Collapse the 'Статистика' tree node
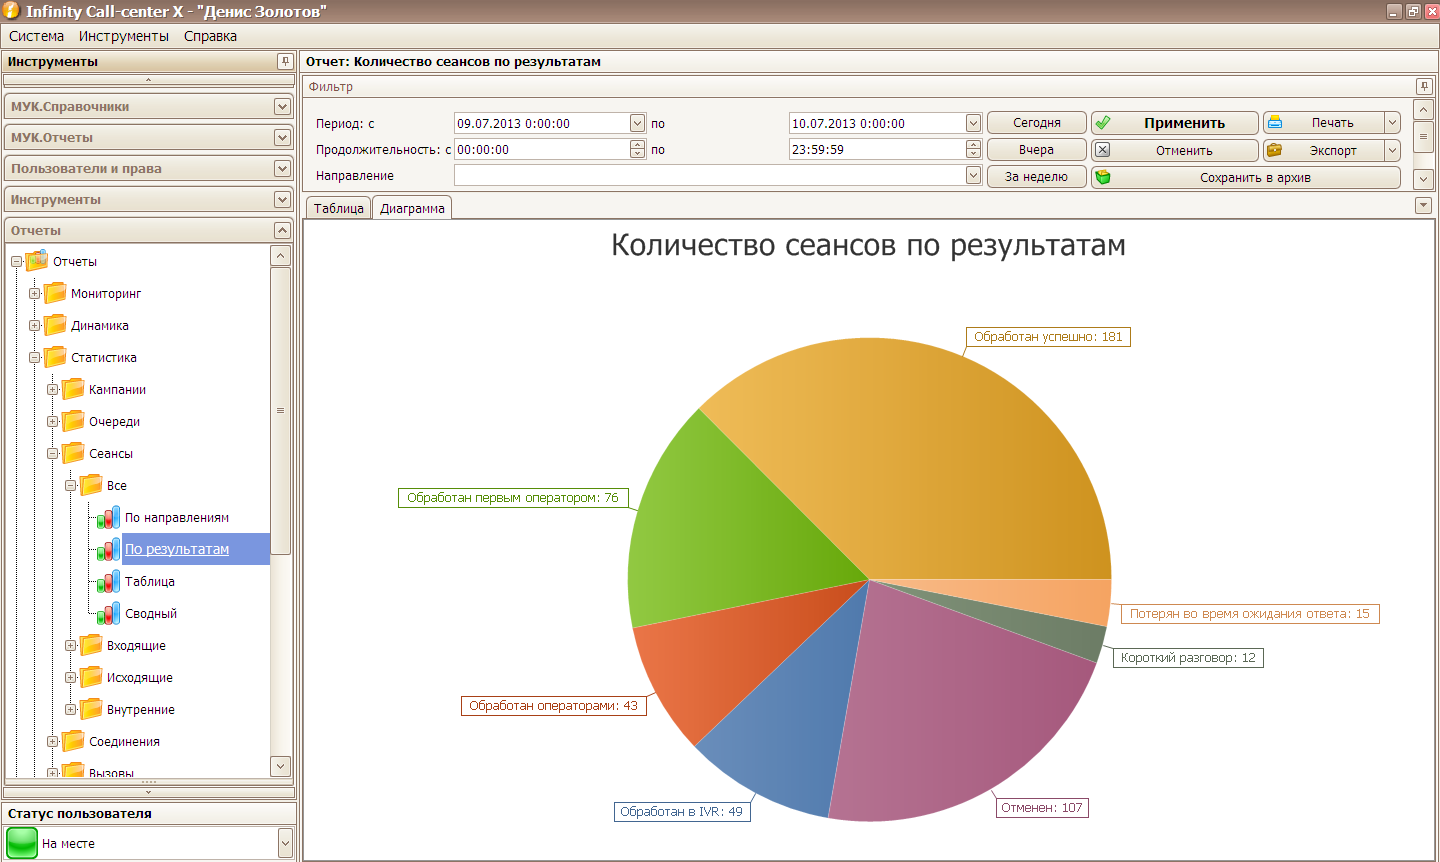This screenshot has width=1440, height=862. point(34,358)
